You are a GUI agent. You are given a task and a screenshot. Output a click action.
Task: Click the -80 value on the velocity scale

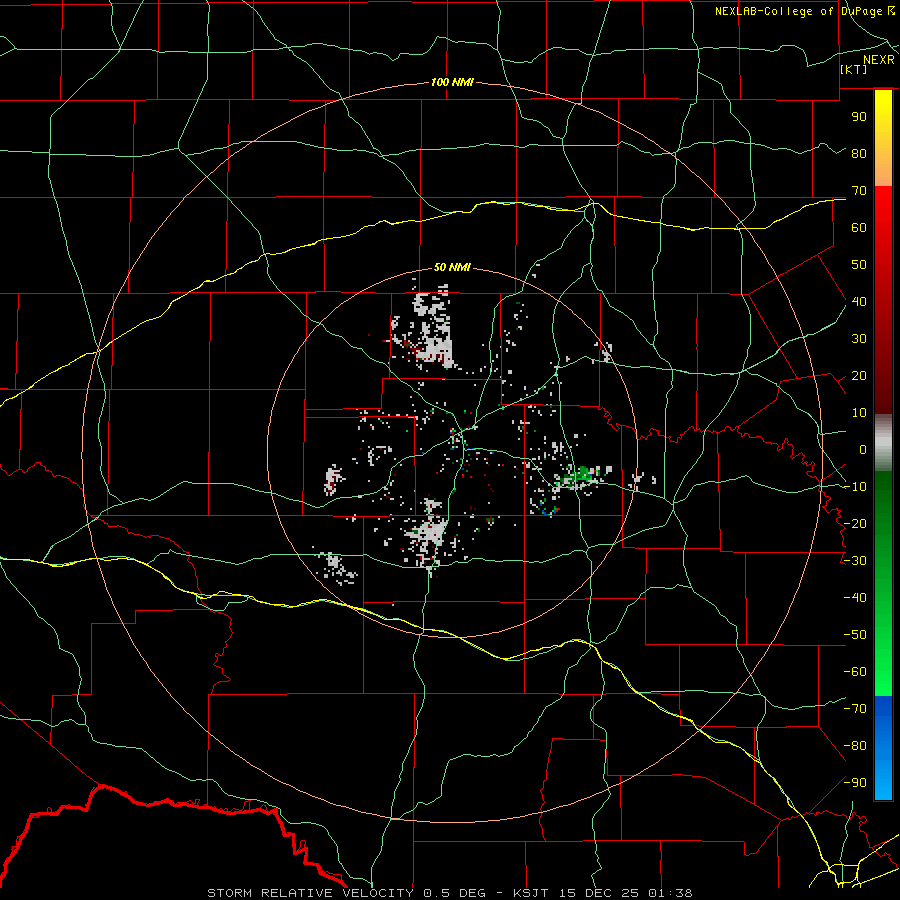pyautogui.click(x=855, y=746)
